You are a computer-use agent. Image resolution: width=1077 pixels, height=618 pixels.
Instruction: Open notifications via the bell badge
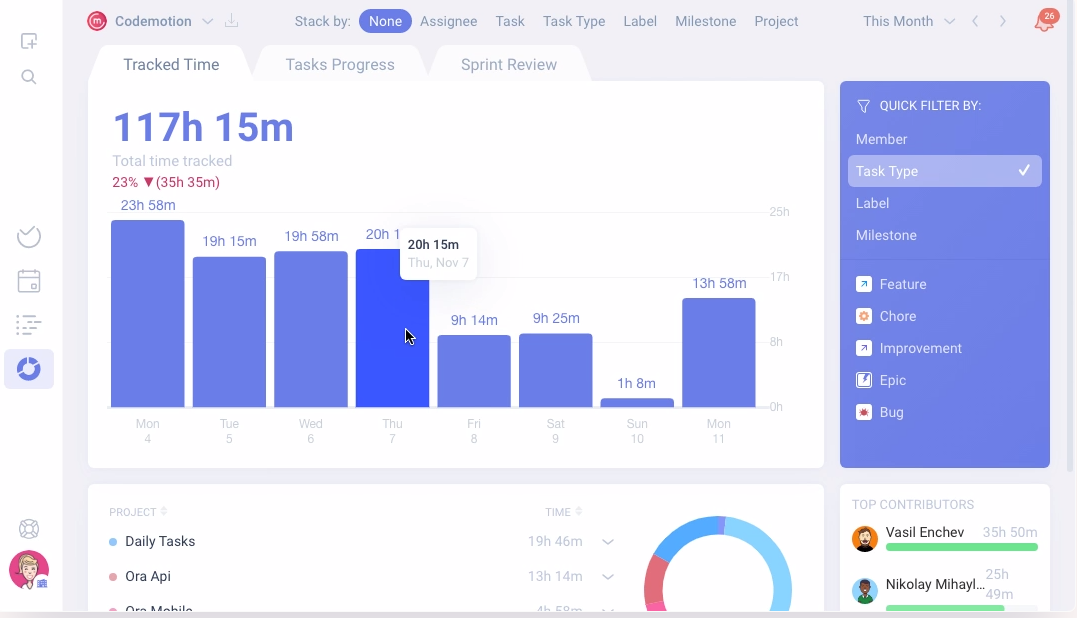(1044, 21)
